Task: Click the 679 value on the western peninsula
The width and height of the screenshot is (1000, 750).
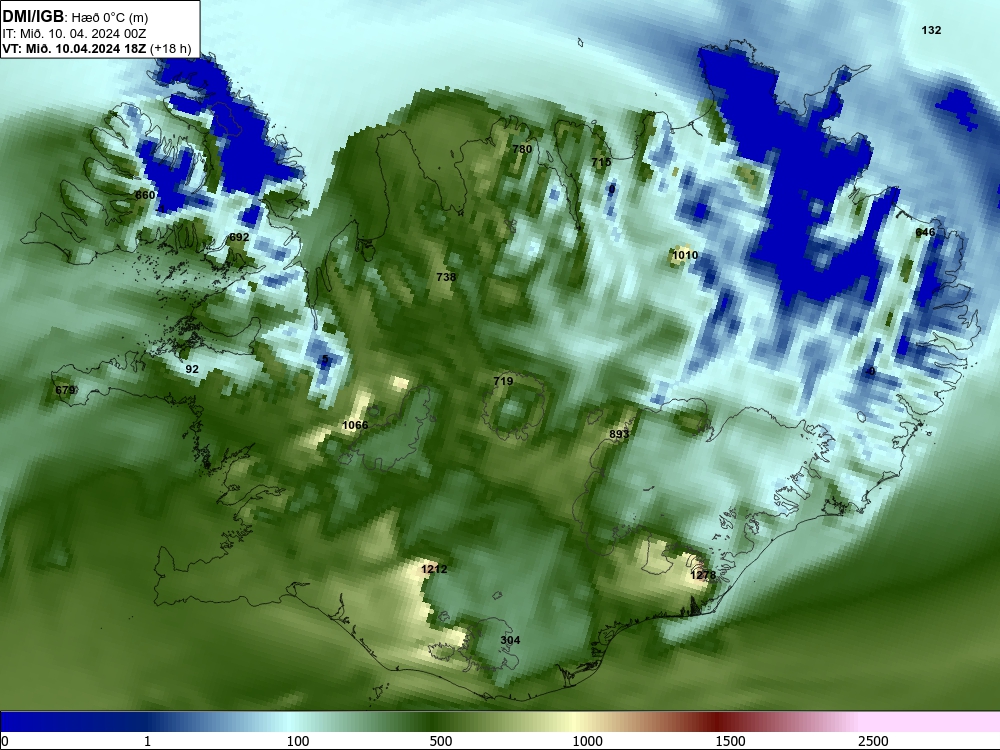Action: tap(65, 390)
